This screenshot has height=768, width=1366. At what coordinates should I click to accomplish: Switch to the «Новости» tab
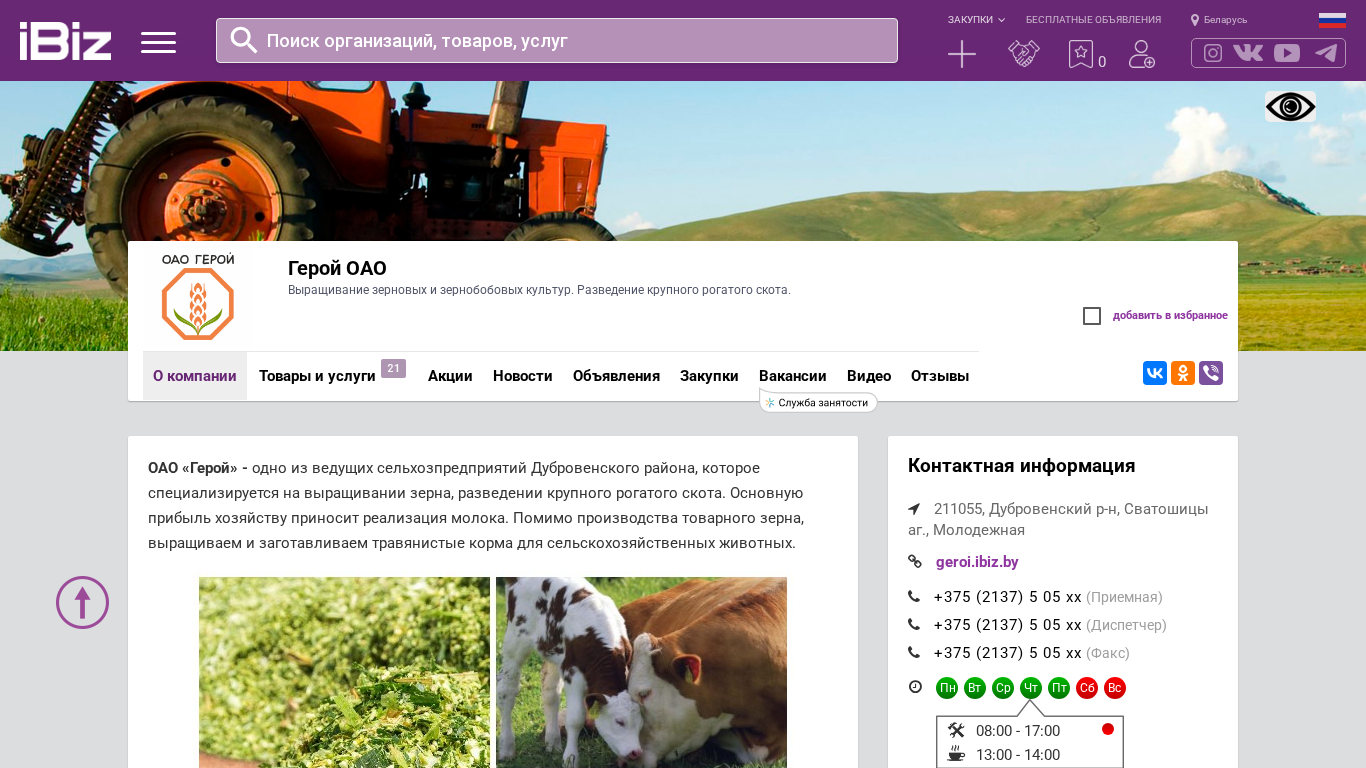click(523, 376)
